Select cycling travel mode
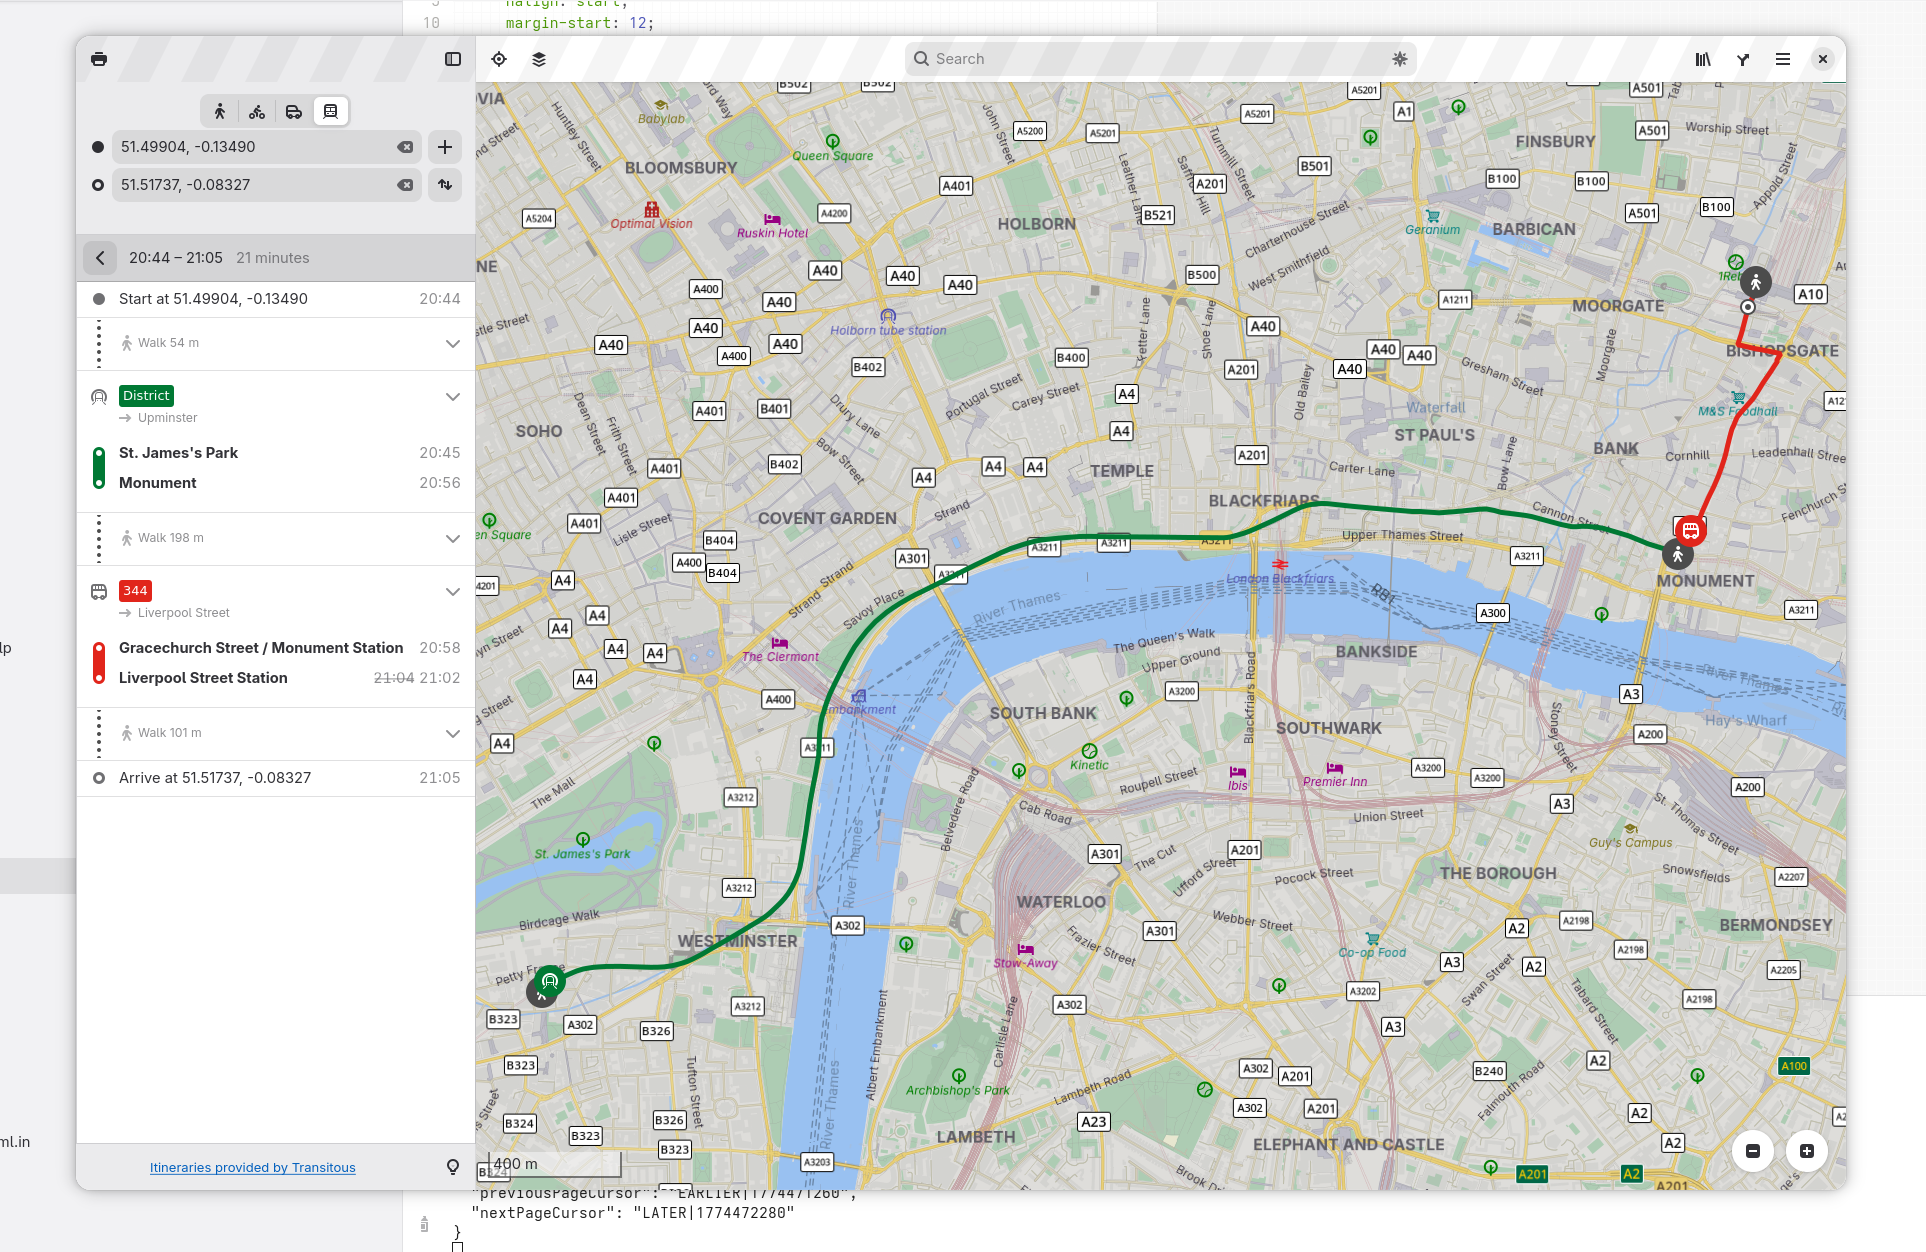 tap(257, 111)
